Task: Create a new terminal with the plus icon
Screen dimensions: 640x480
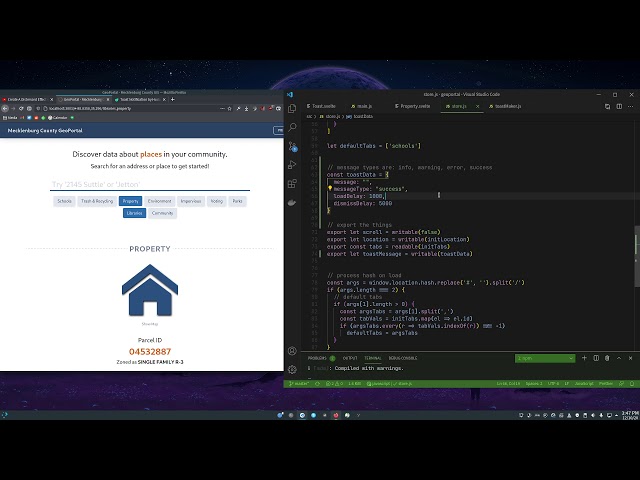Action: (584, 358)
